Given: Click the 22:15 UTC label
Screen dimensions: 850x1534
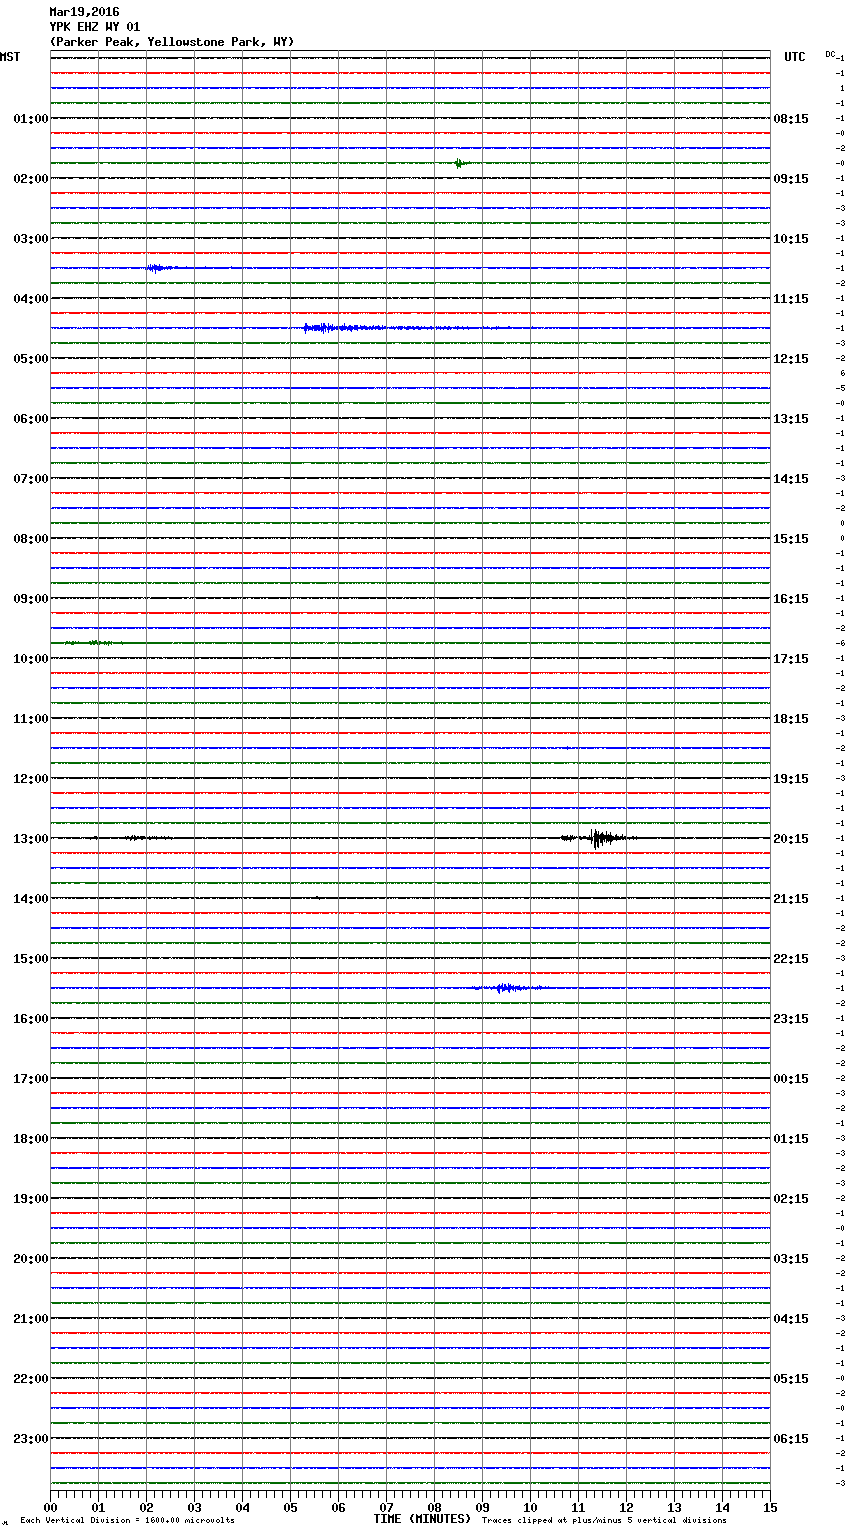Looking at the screenshot, I should tap(791, 959).
